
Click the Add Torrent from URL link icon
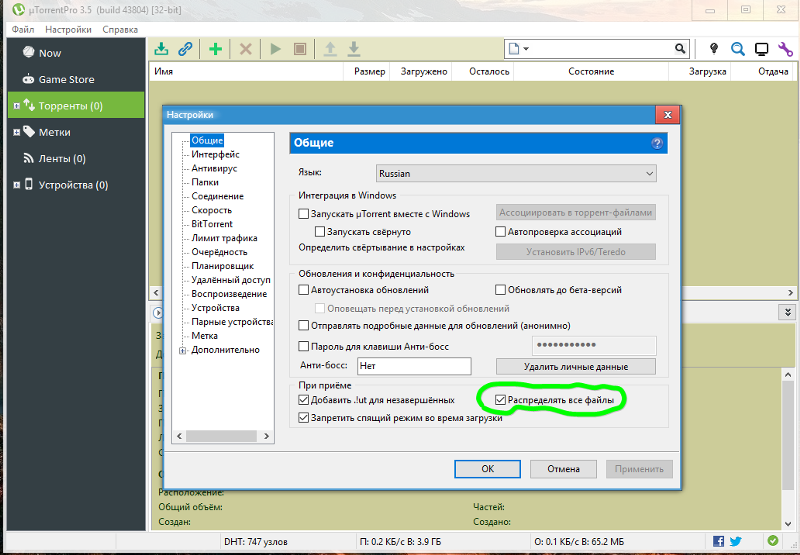click(185, 49)
